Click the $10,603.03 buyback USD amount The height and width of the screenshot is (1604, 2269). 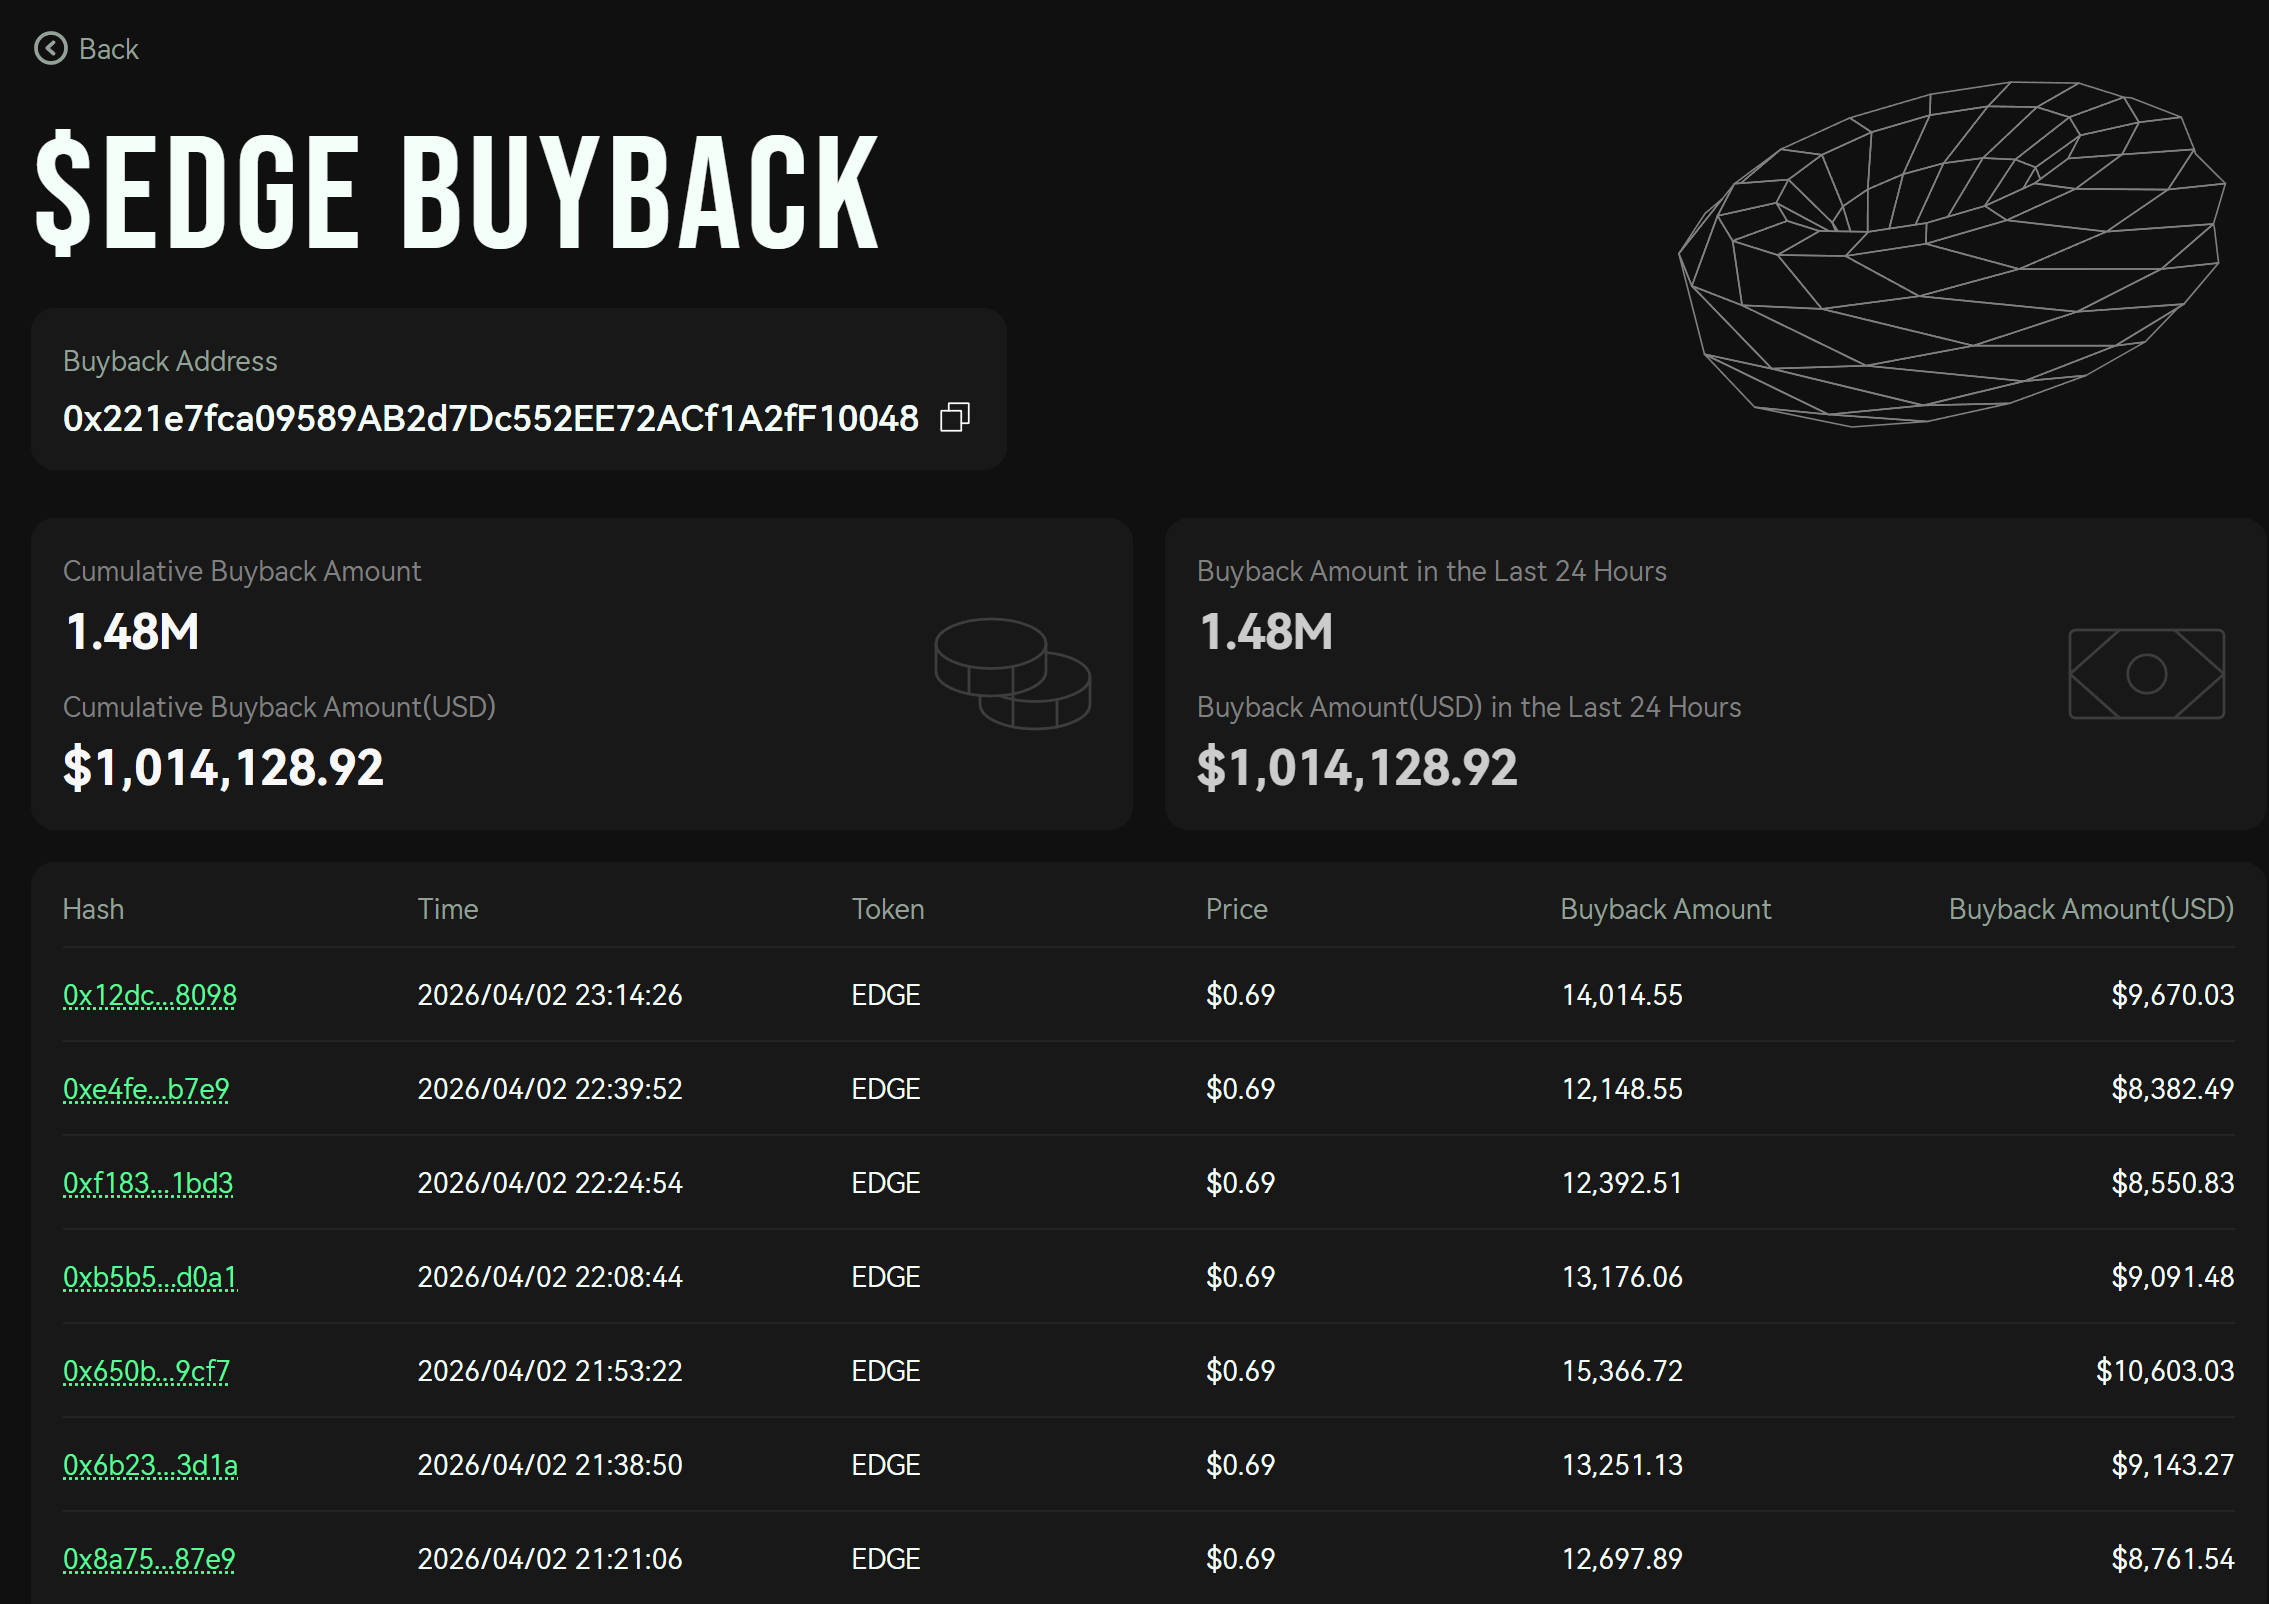pos(2164,1371)
